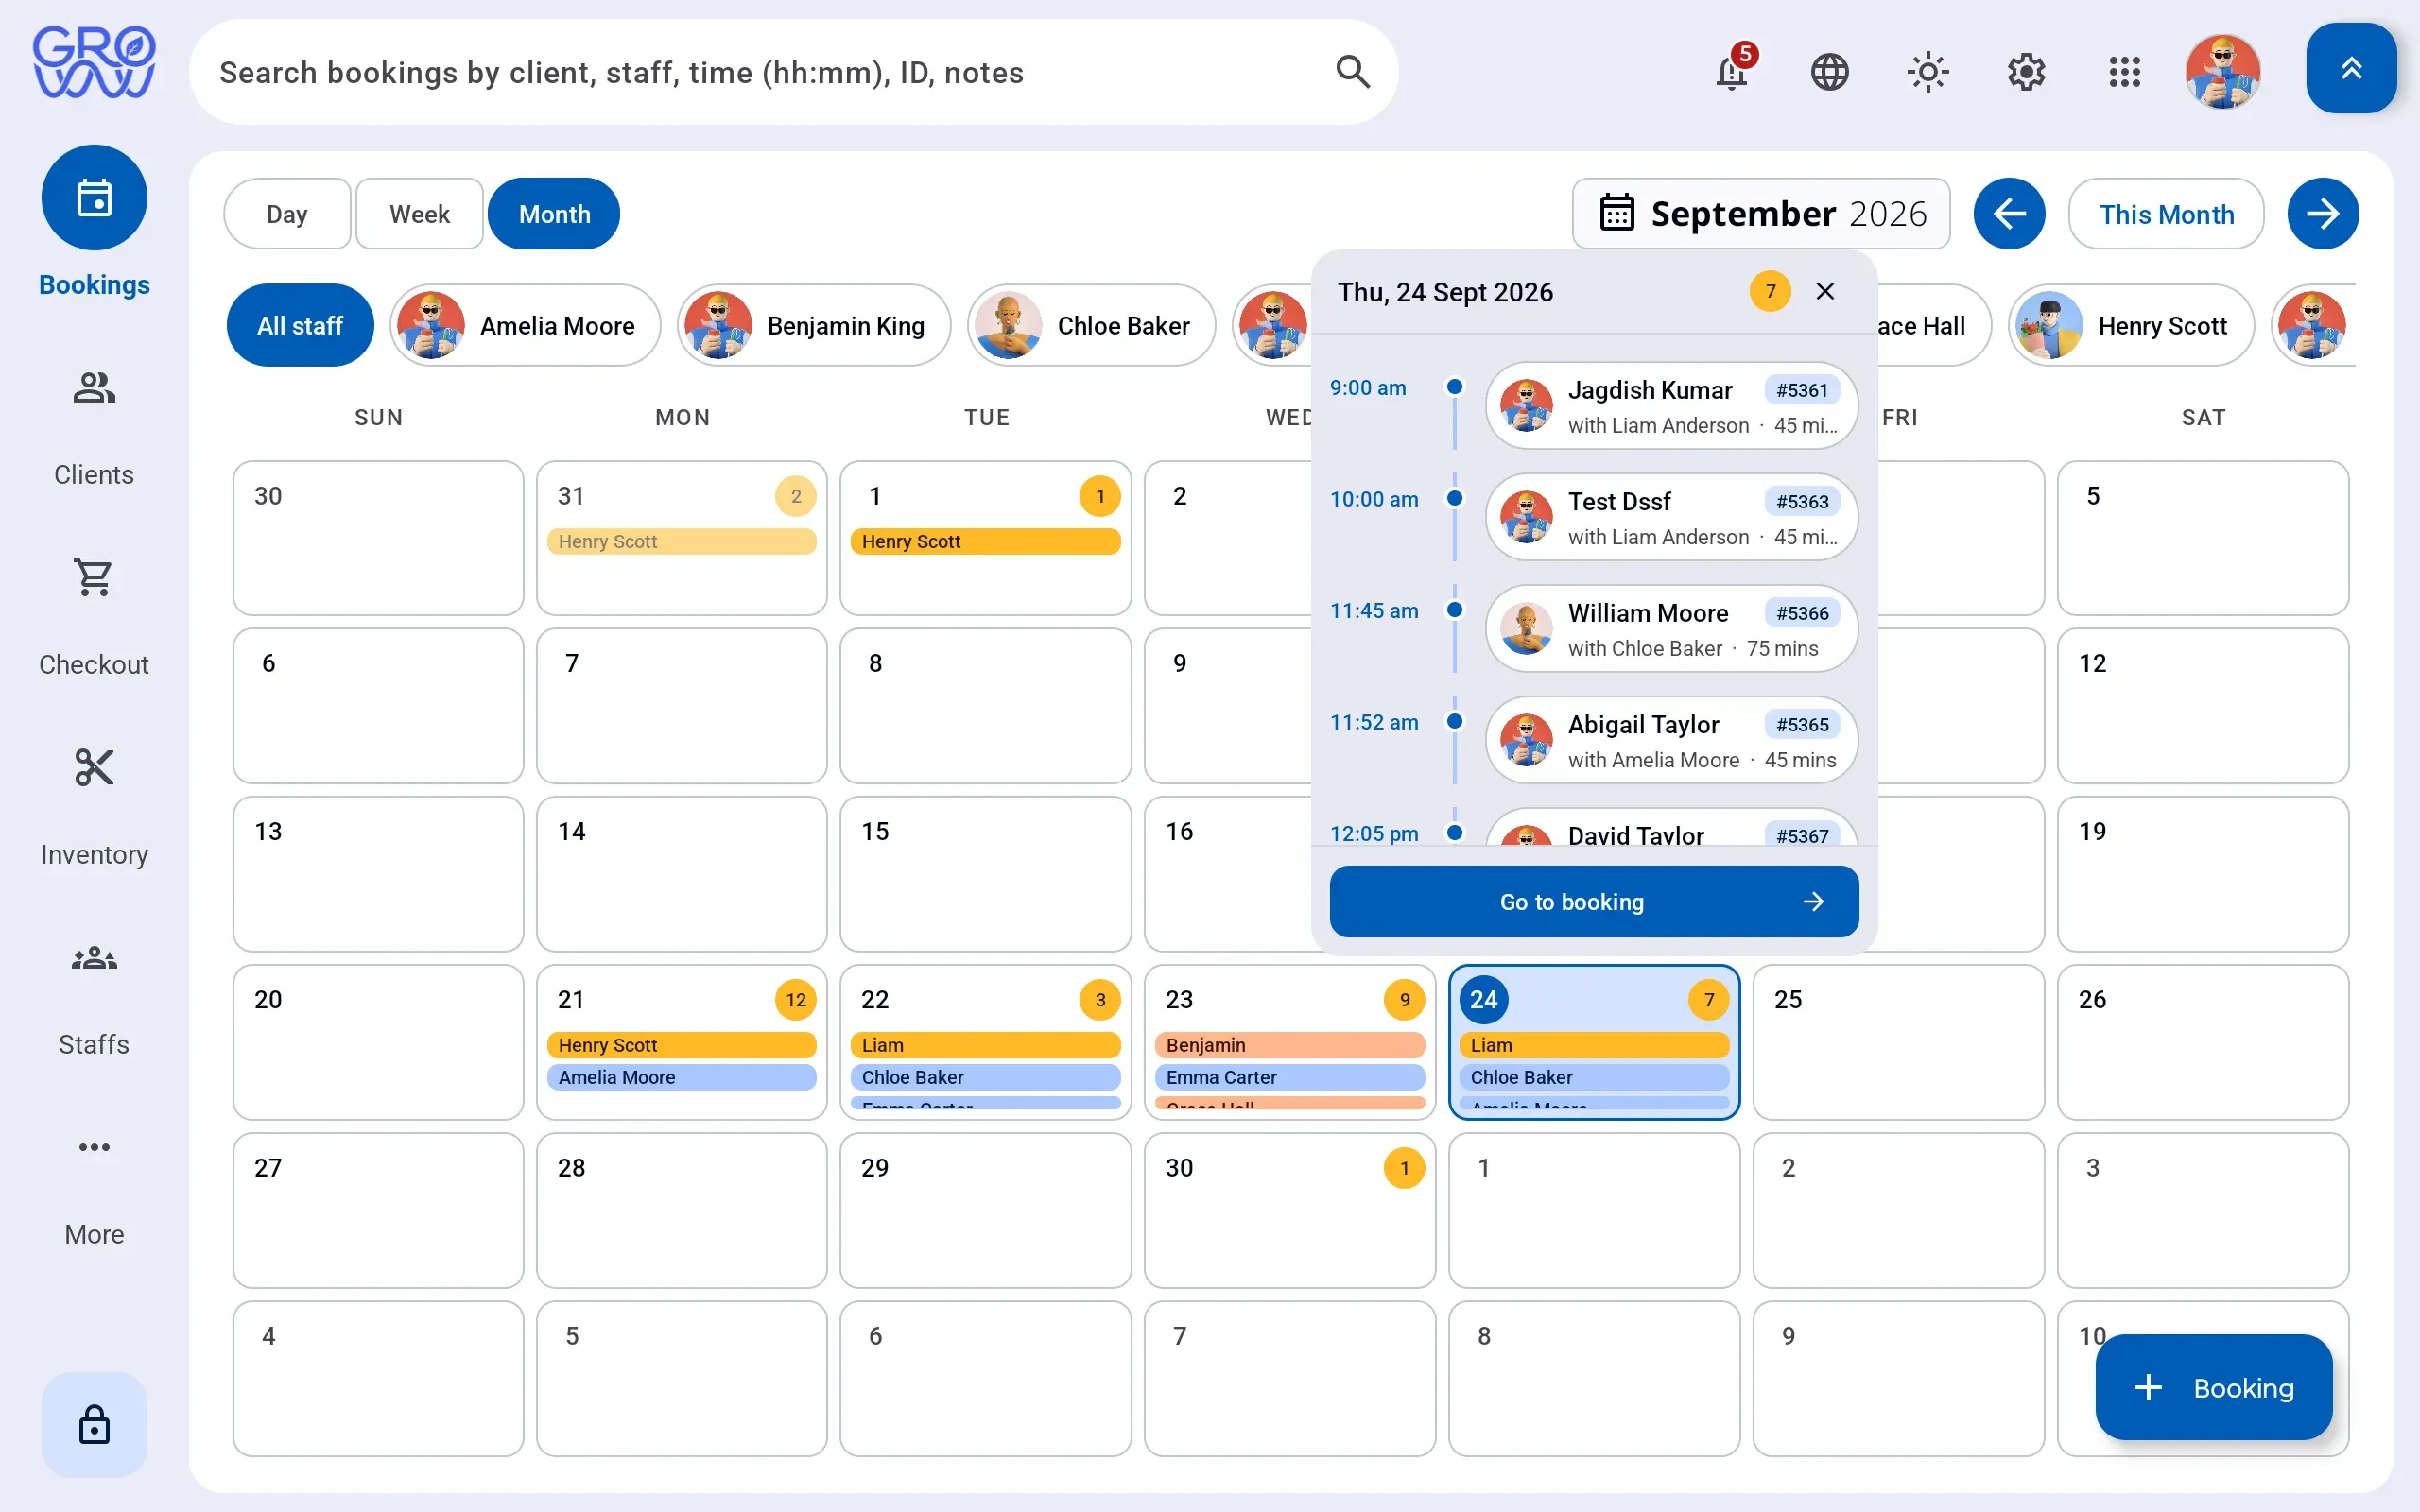Select the September 21 calendar cell
The height and width of the screenshot is (1512, 2420).
pos(682,1041)
